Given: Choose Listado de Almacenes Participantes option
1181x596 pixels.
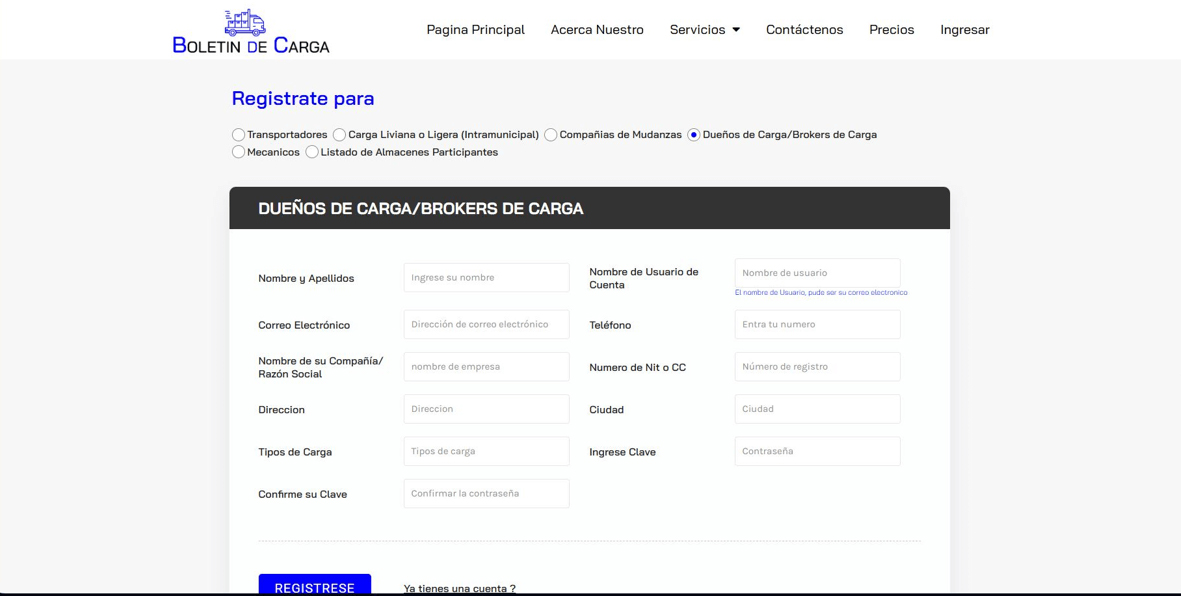Looking at the screenshot, I should click(x=312, y=152).
